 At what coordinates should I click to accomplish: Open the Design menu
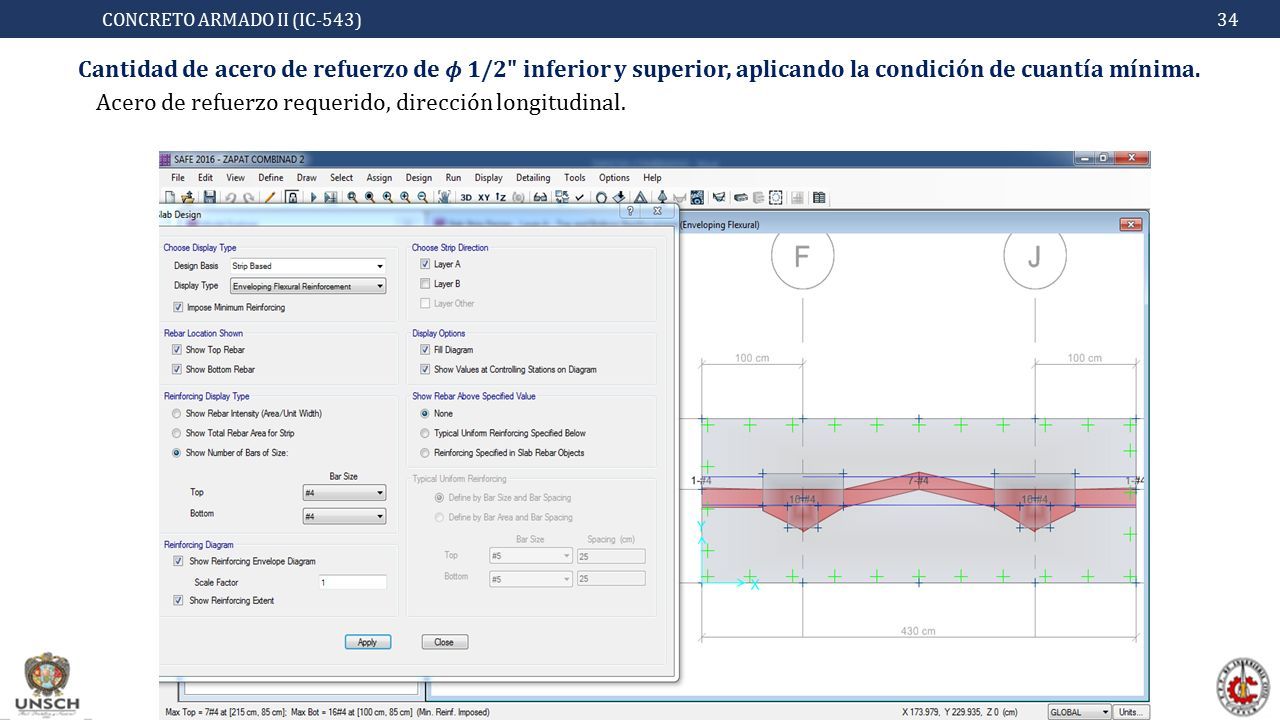click(419, 178)
